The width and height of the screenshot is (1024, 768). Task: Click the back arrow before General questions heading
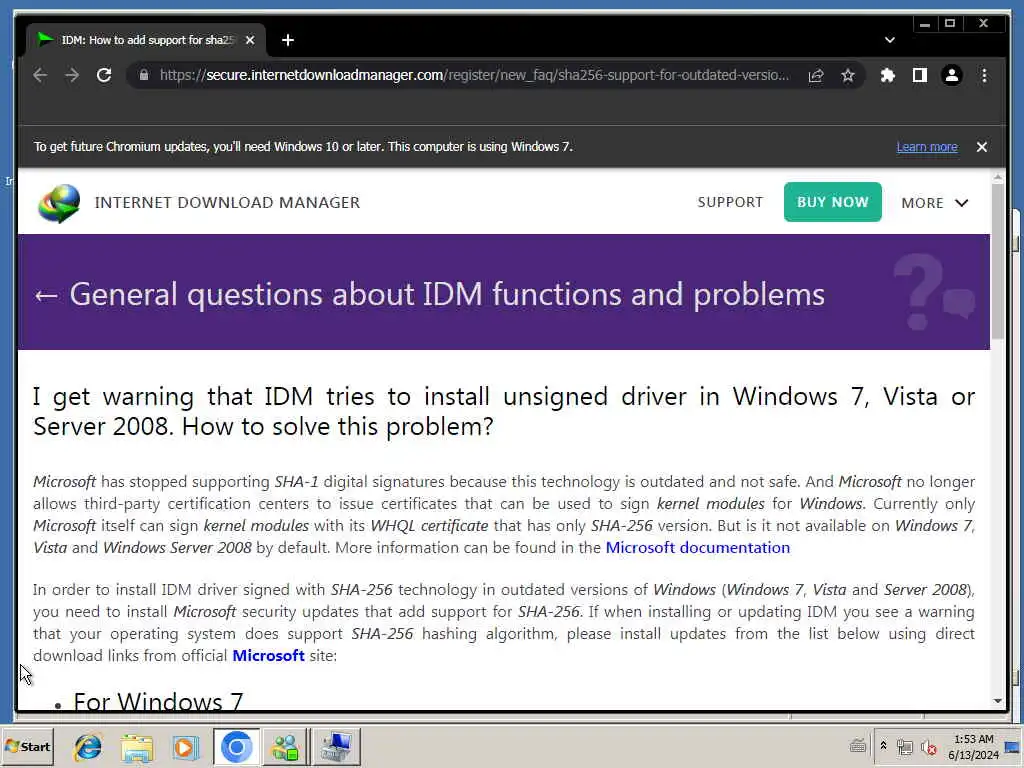(46, 295)
